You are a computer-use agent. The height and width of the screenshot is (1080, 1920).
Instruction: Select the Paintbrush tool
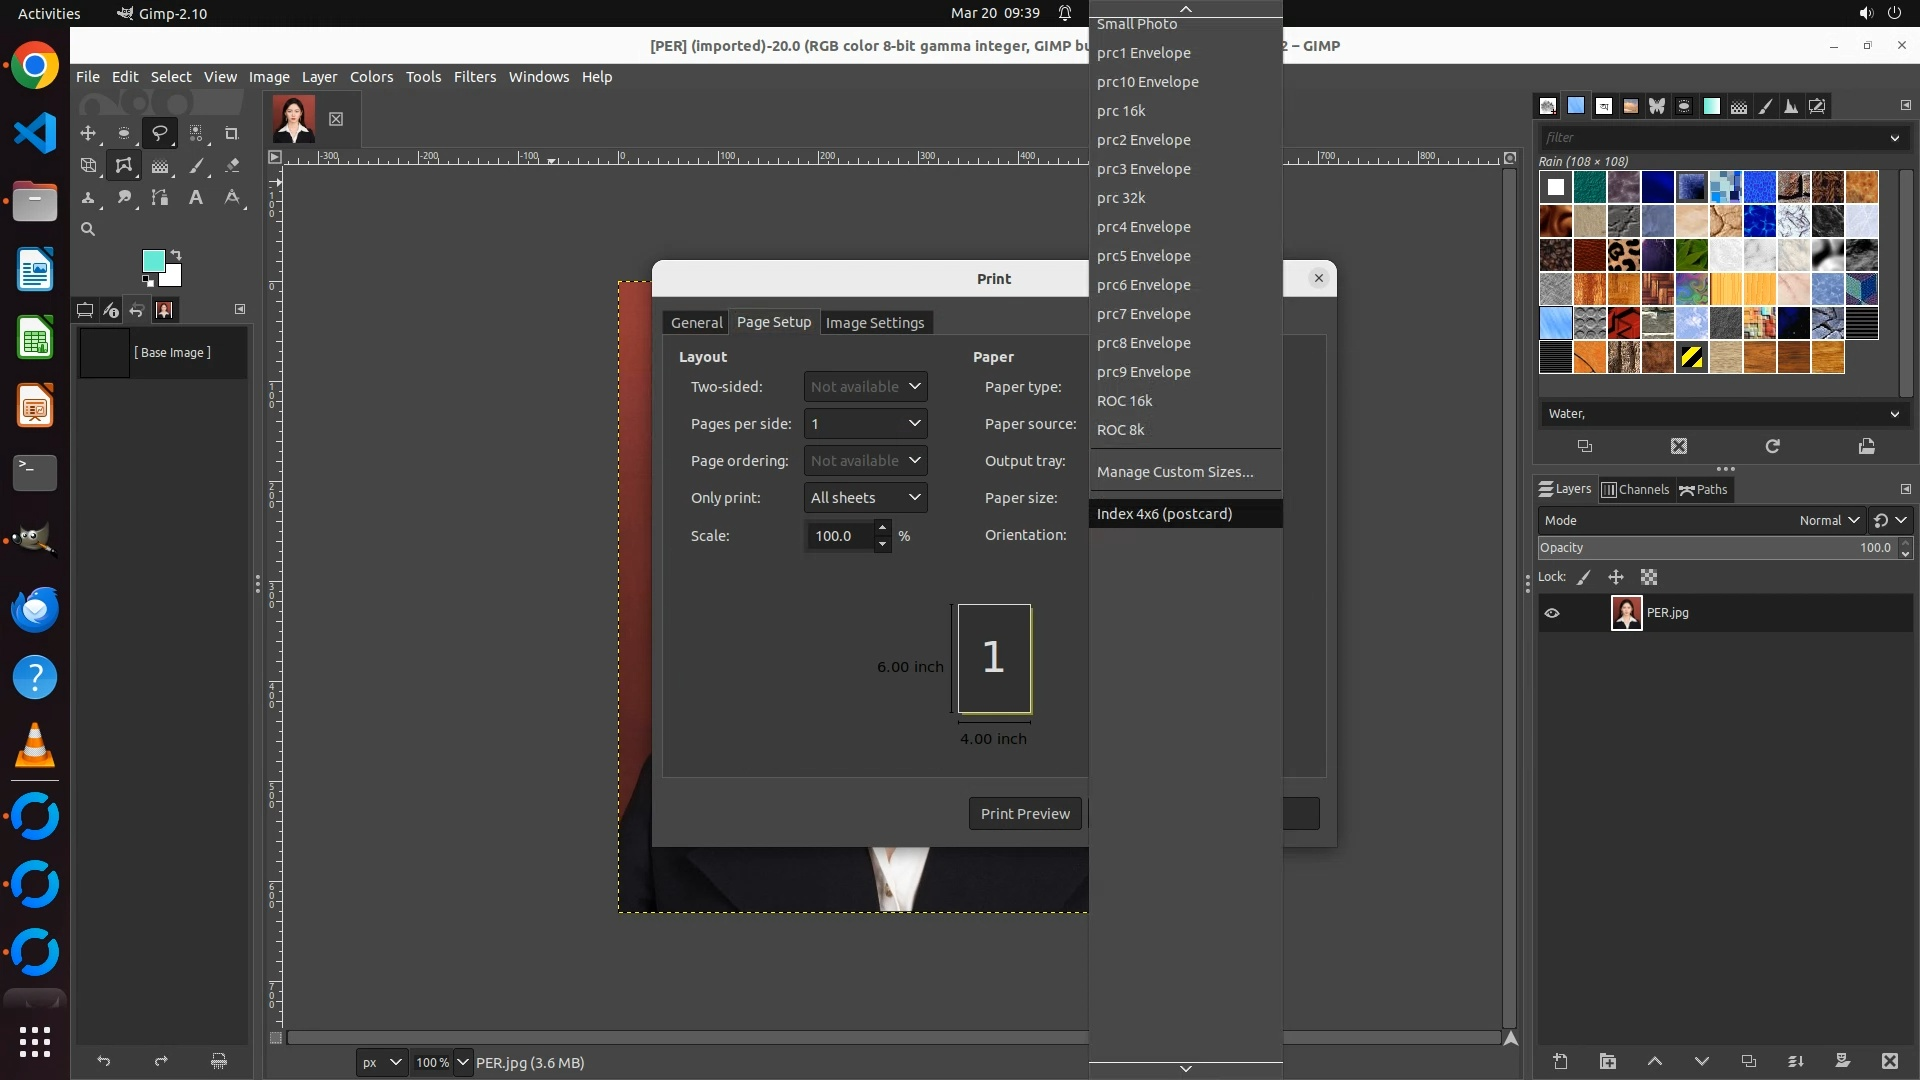pyautogui.click(x=196, y=166)
